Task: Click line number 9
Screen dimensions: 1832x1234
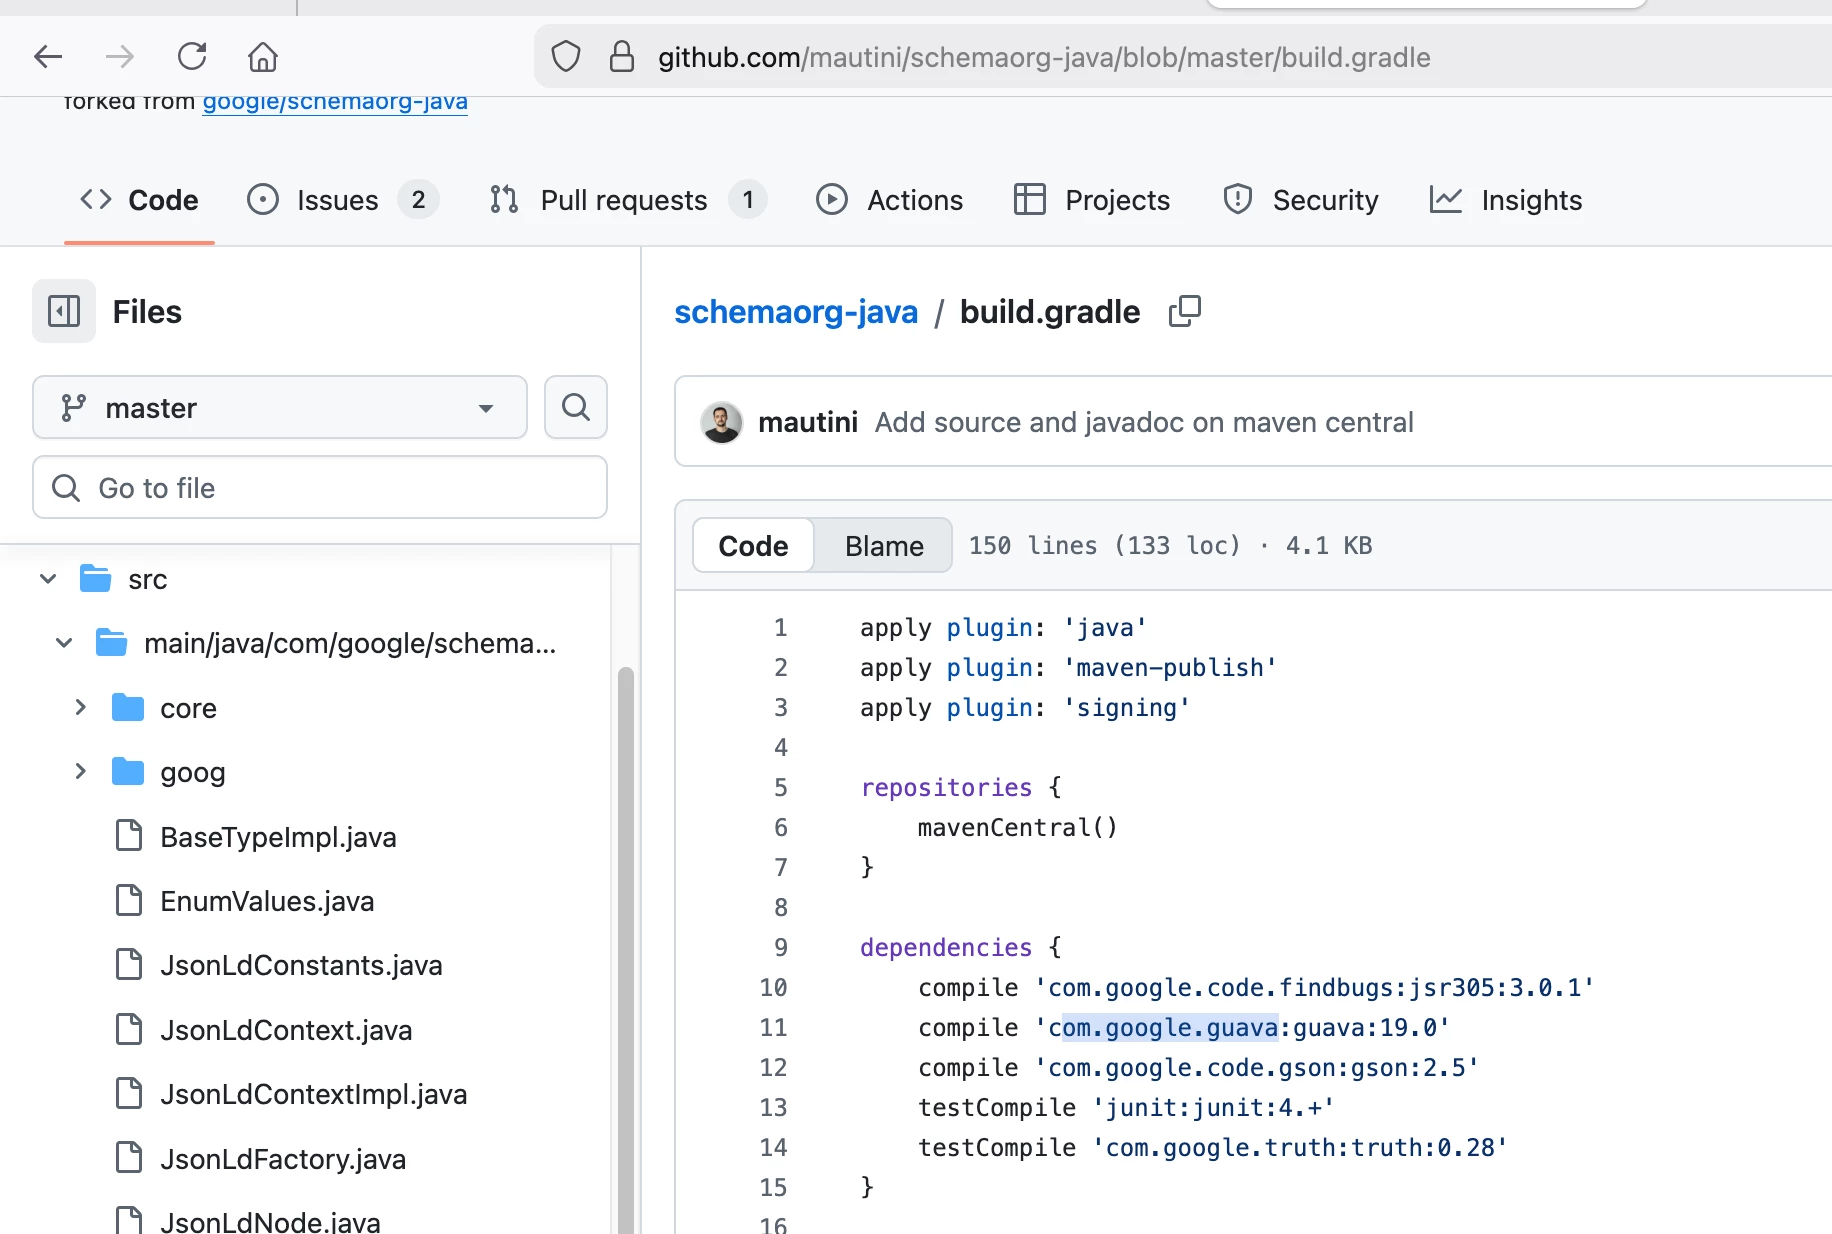Action: [x=780, y=948]
